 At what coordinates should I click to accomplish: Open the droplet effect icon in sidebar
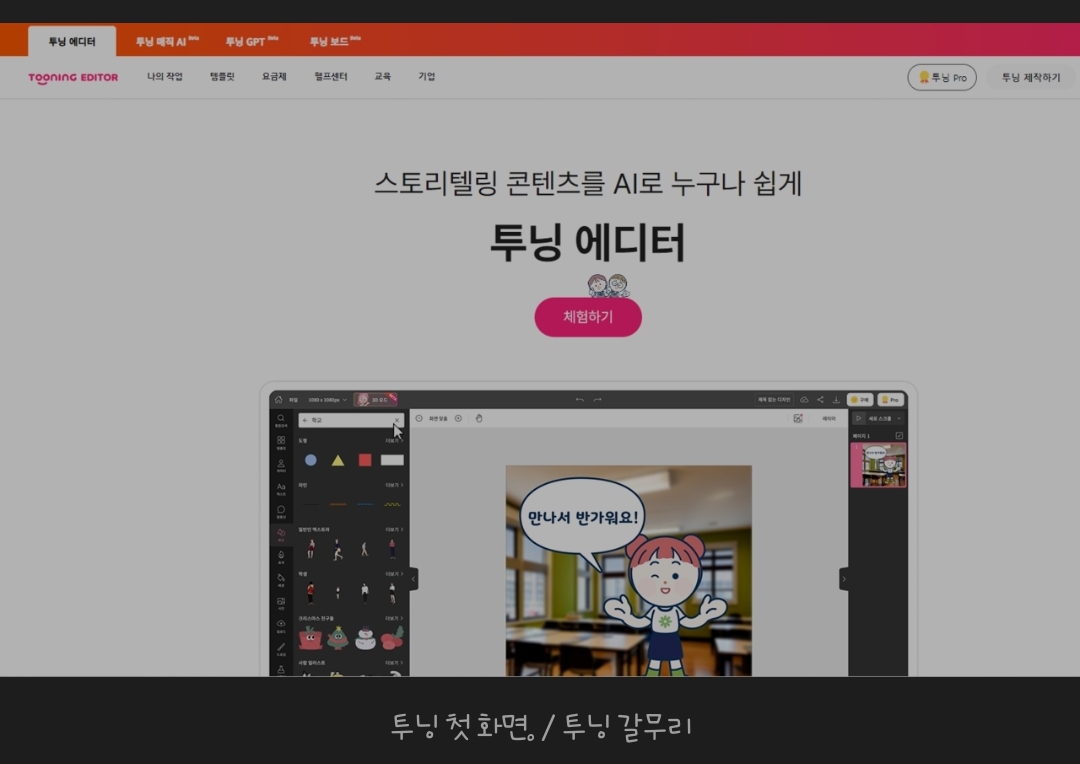pyautogui.click(x=281, y=557)
